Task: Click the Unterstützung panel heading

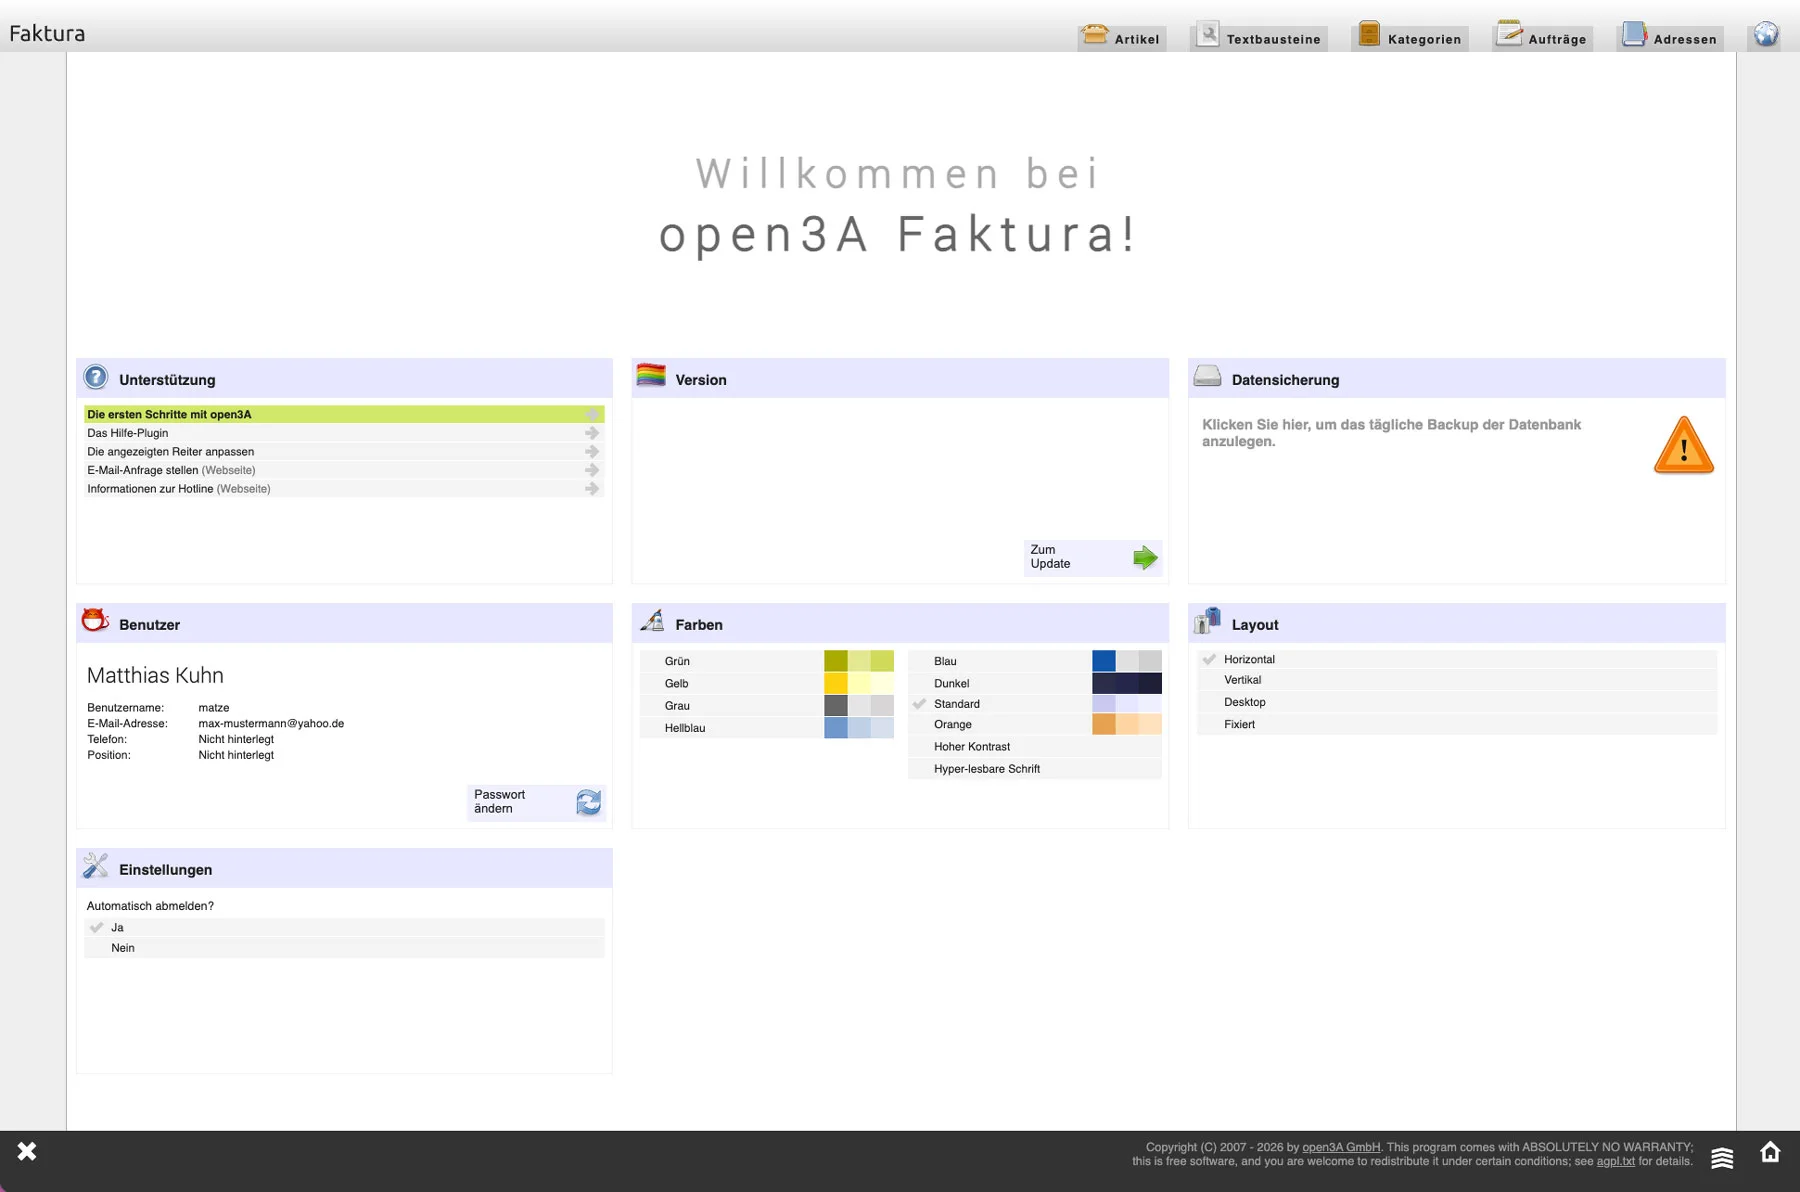Action: (167, 380)
